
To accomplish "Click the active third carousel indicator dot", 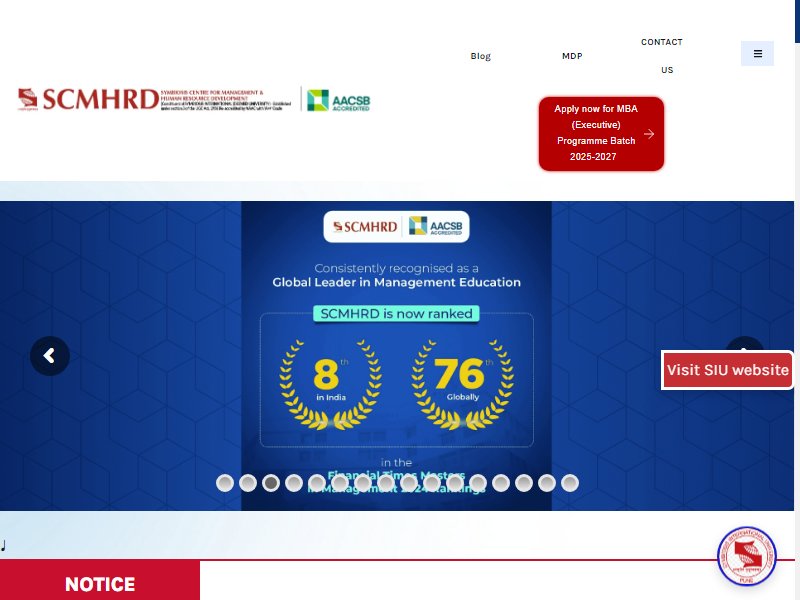I will (x=271, y=483).
